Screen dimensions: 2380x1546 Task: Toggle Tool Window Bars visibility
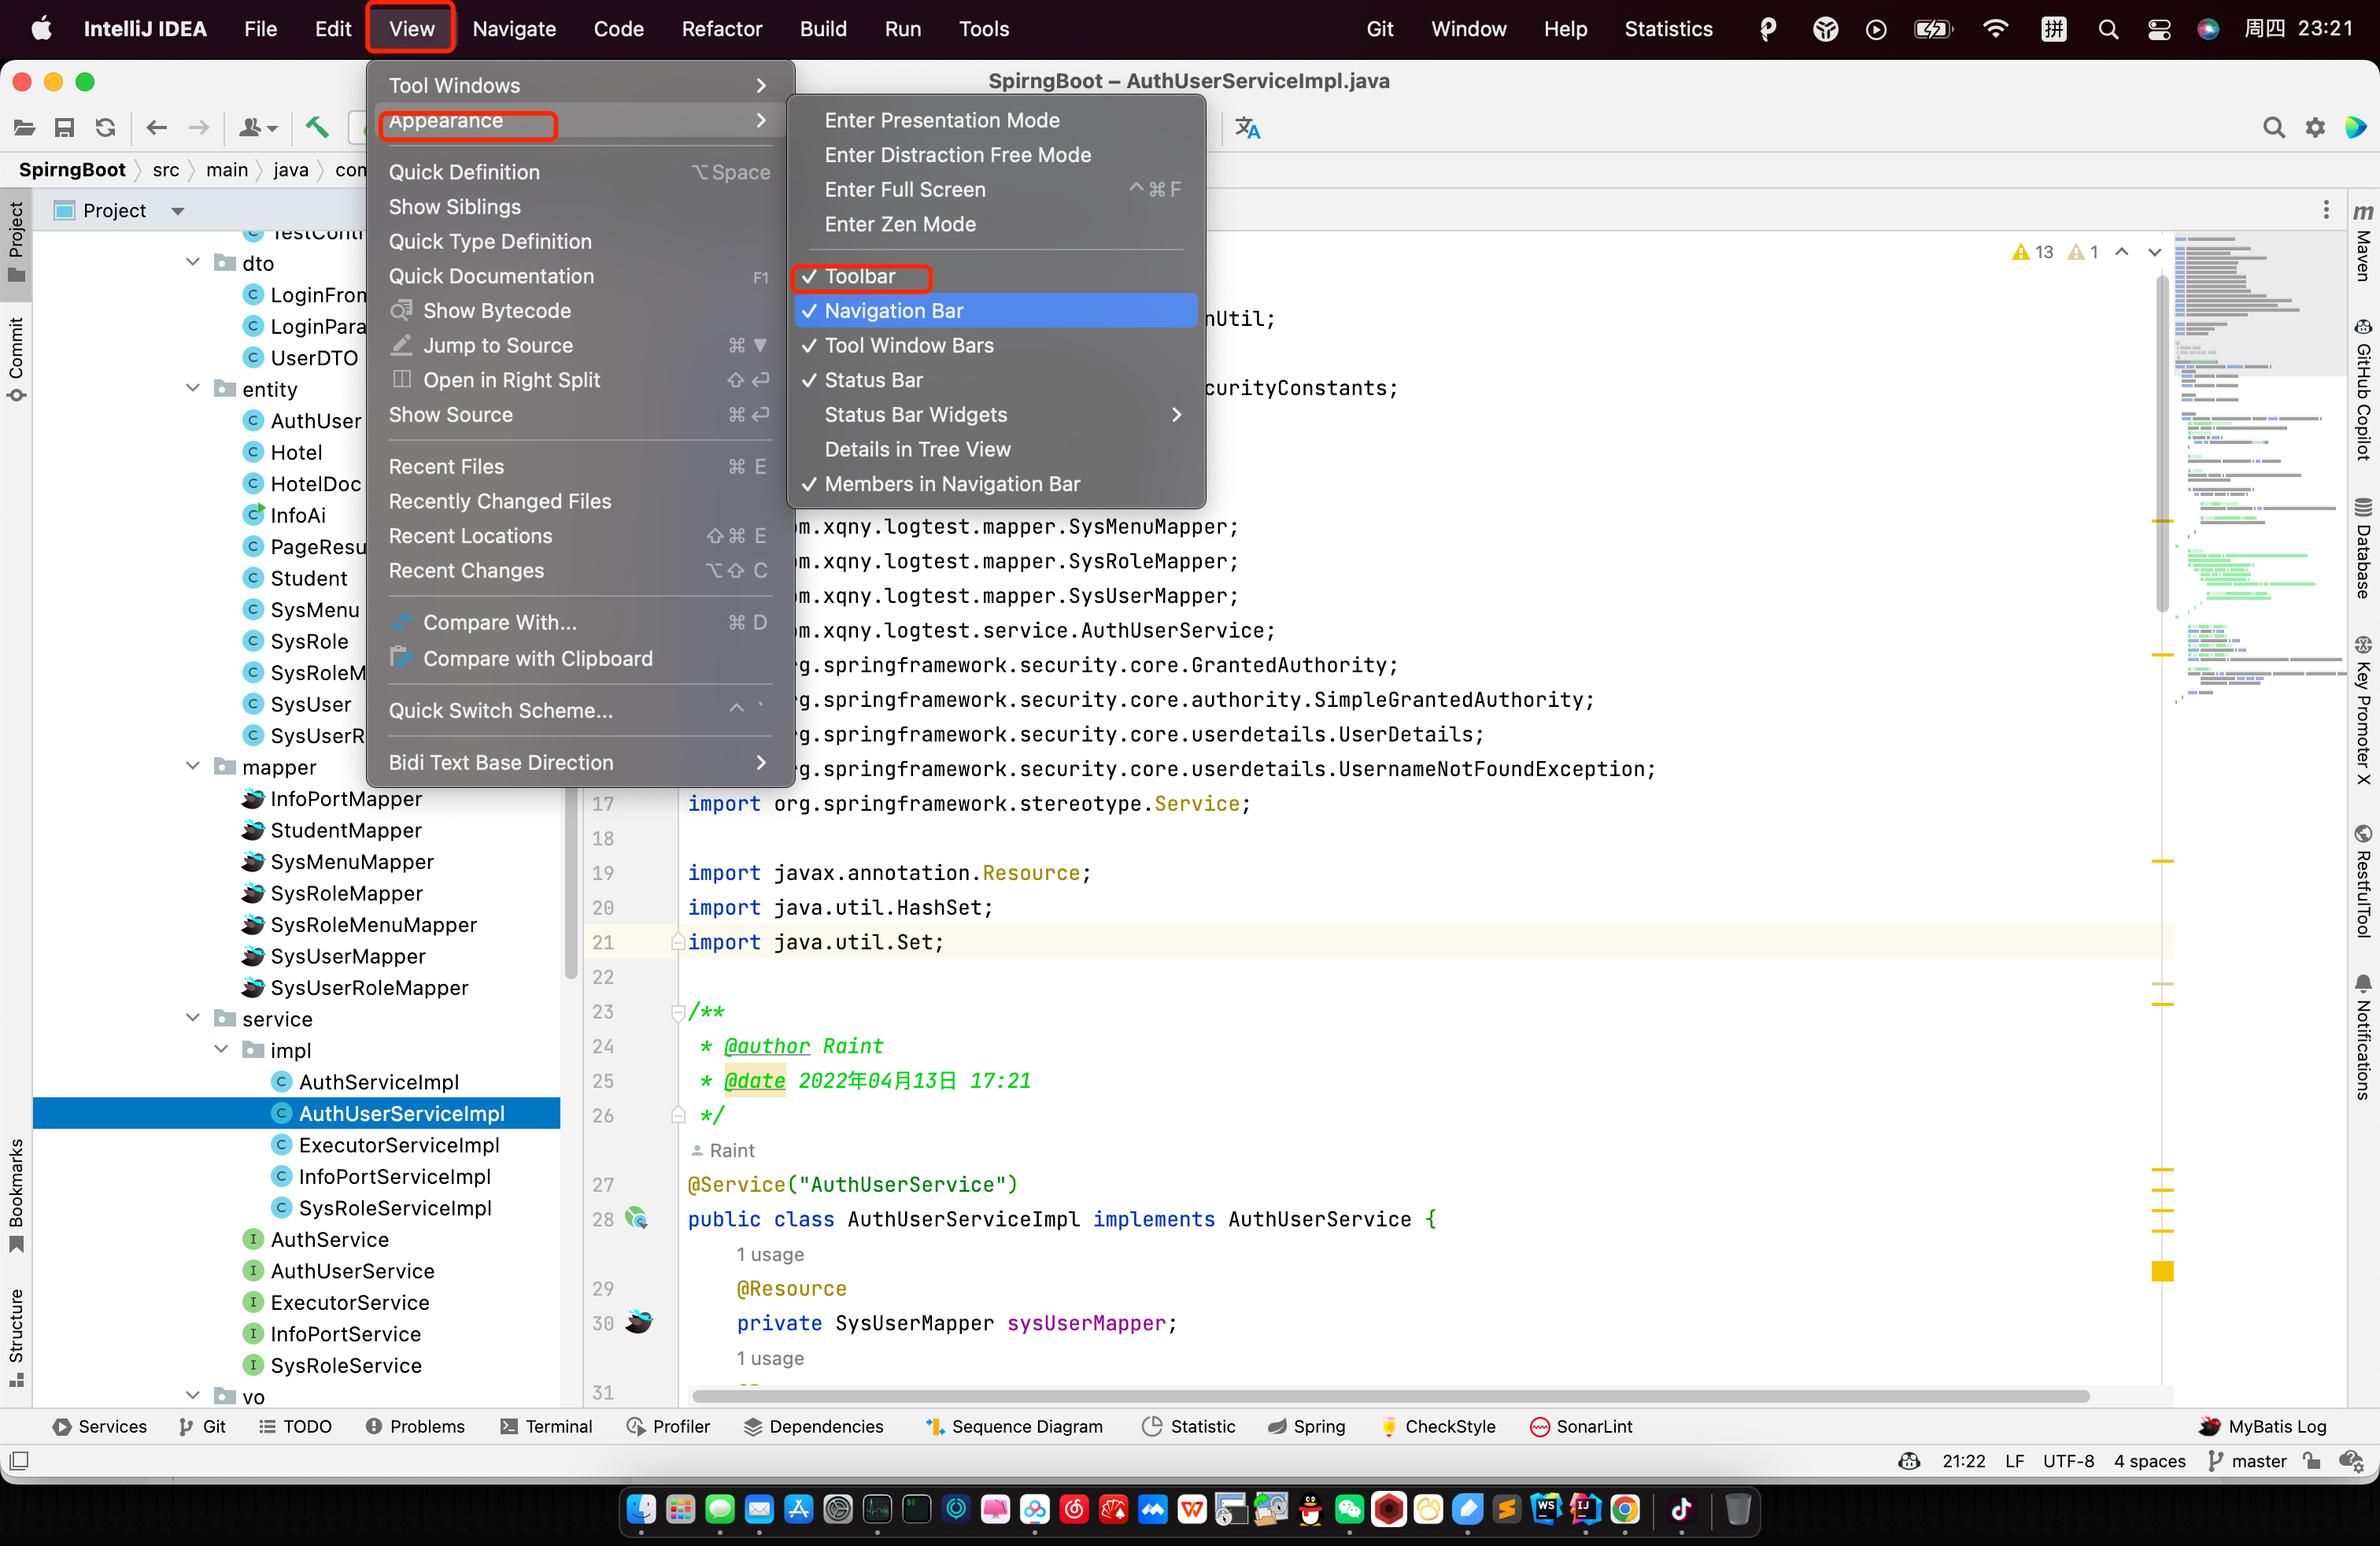tap(996, 345)
